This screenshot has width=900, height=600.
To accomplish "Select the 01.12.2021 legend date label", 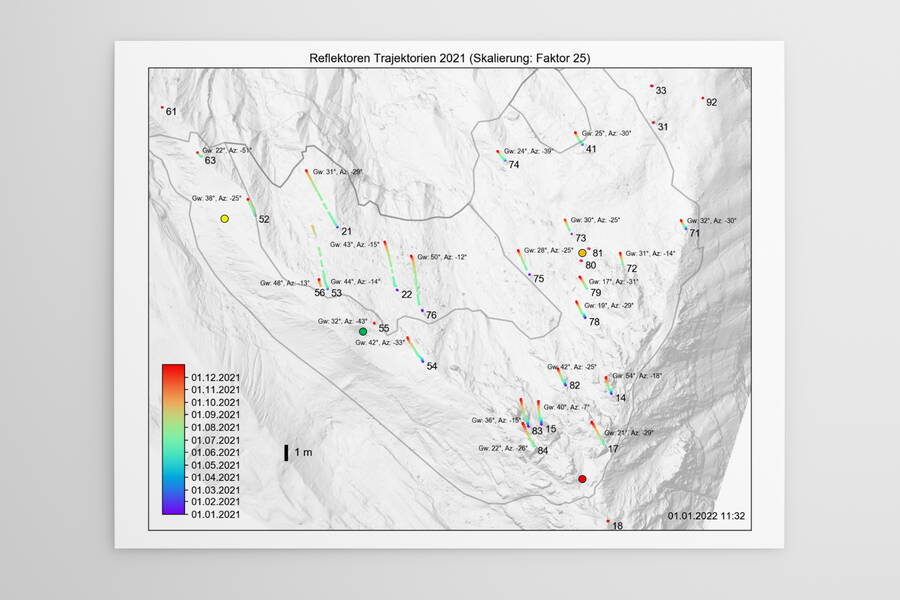I will coord(214,377).
